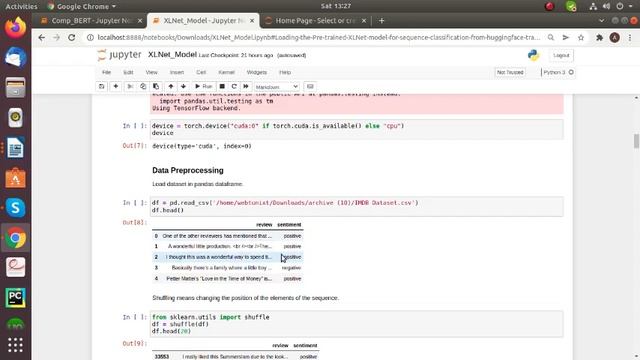Open Chrome extensions puzzle icon
Viewport: 640px width, 360px height.
coord(599,38)
